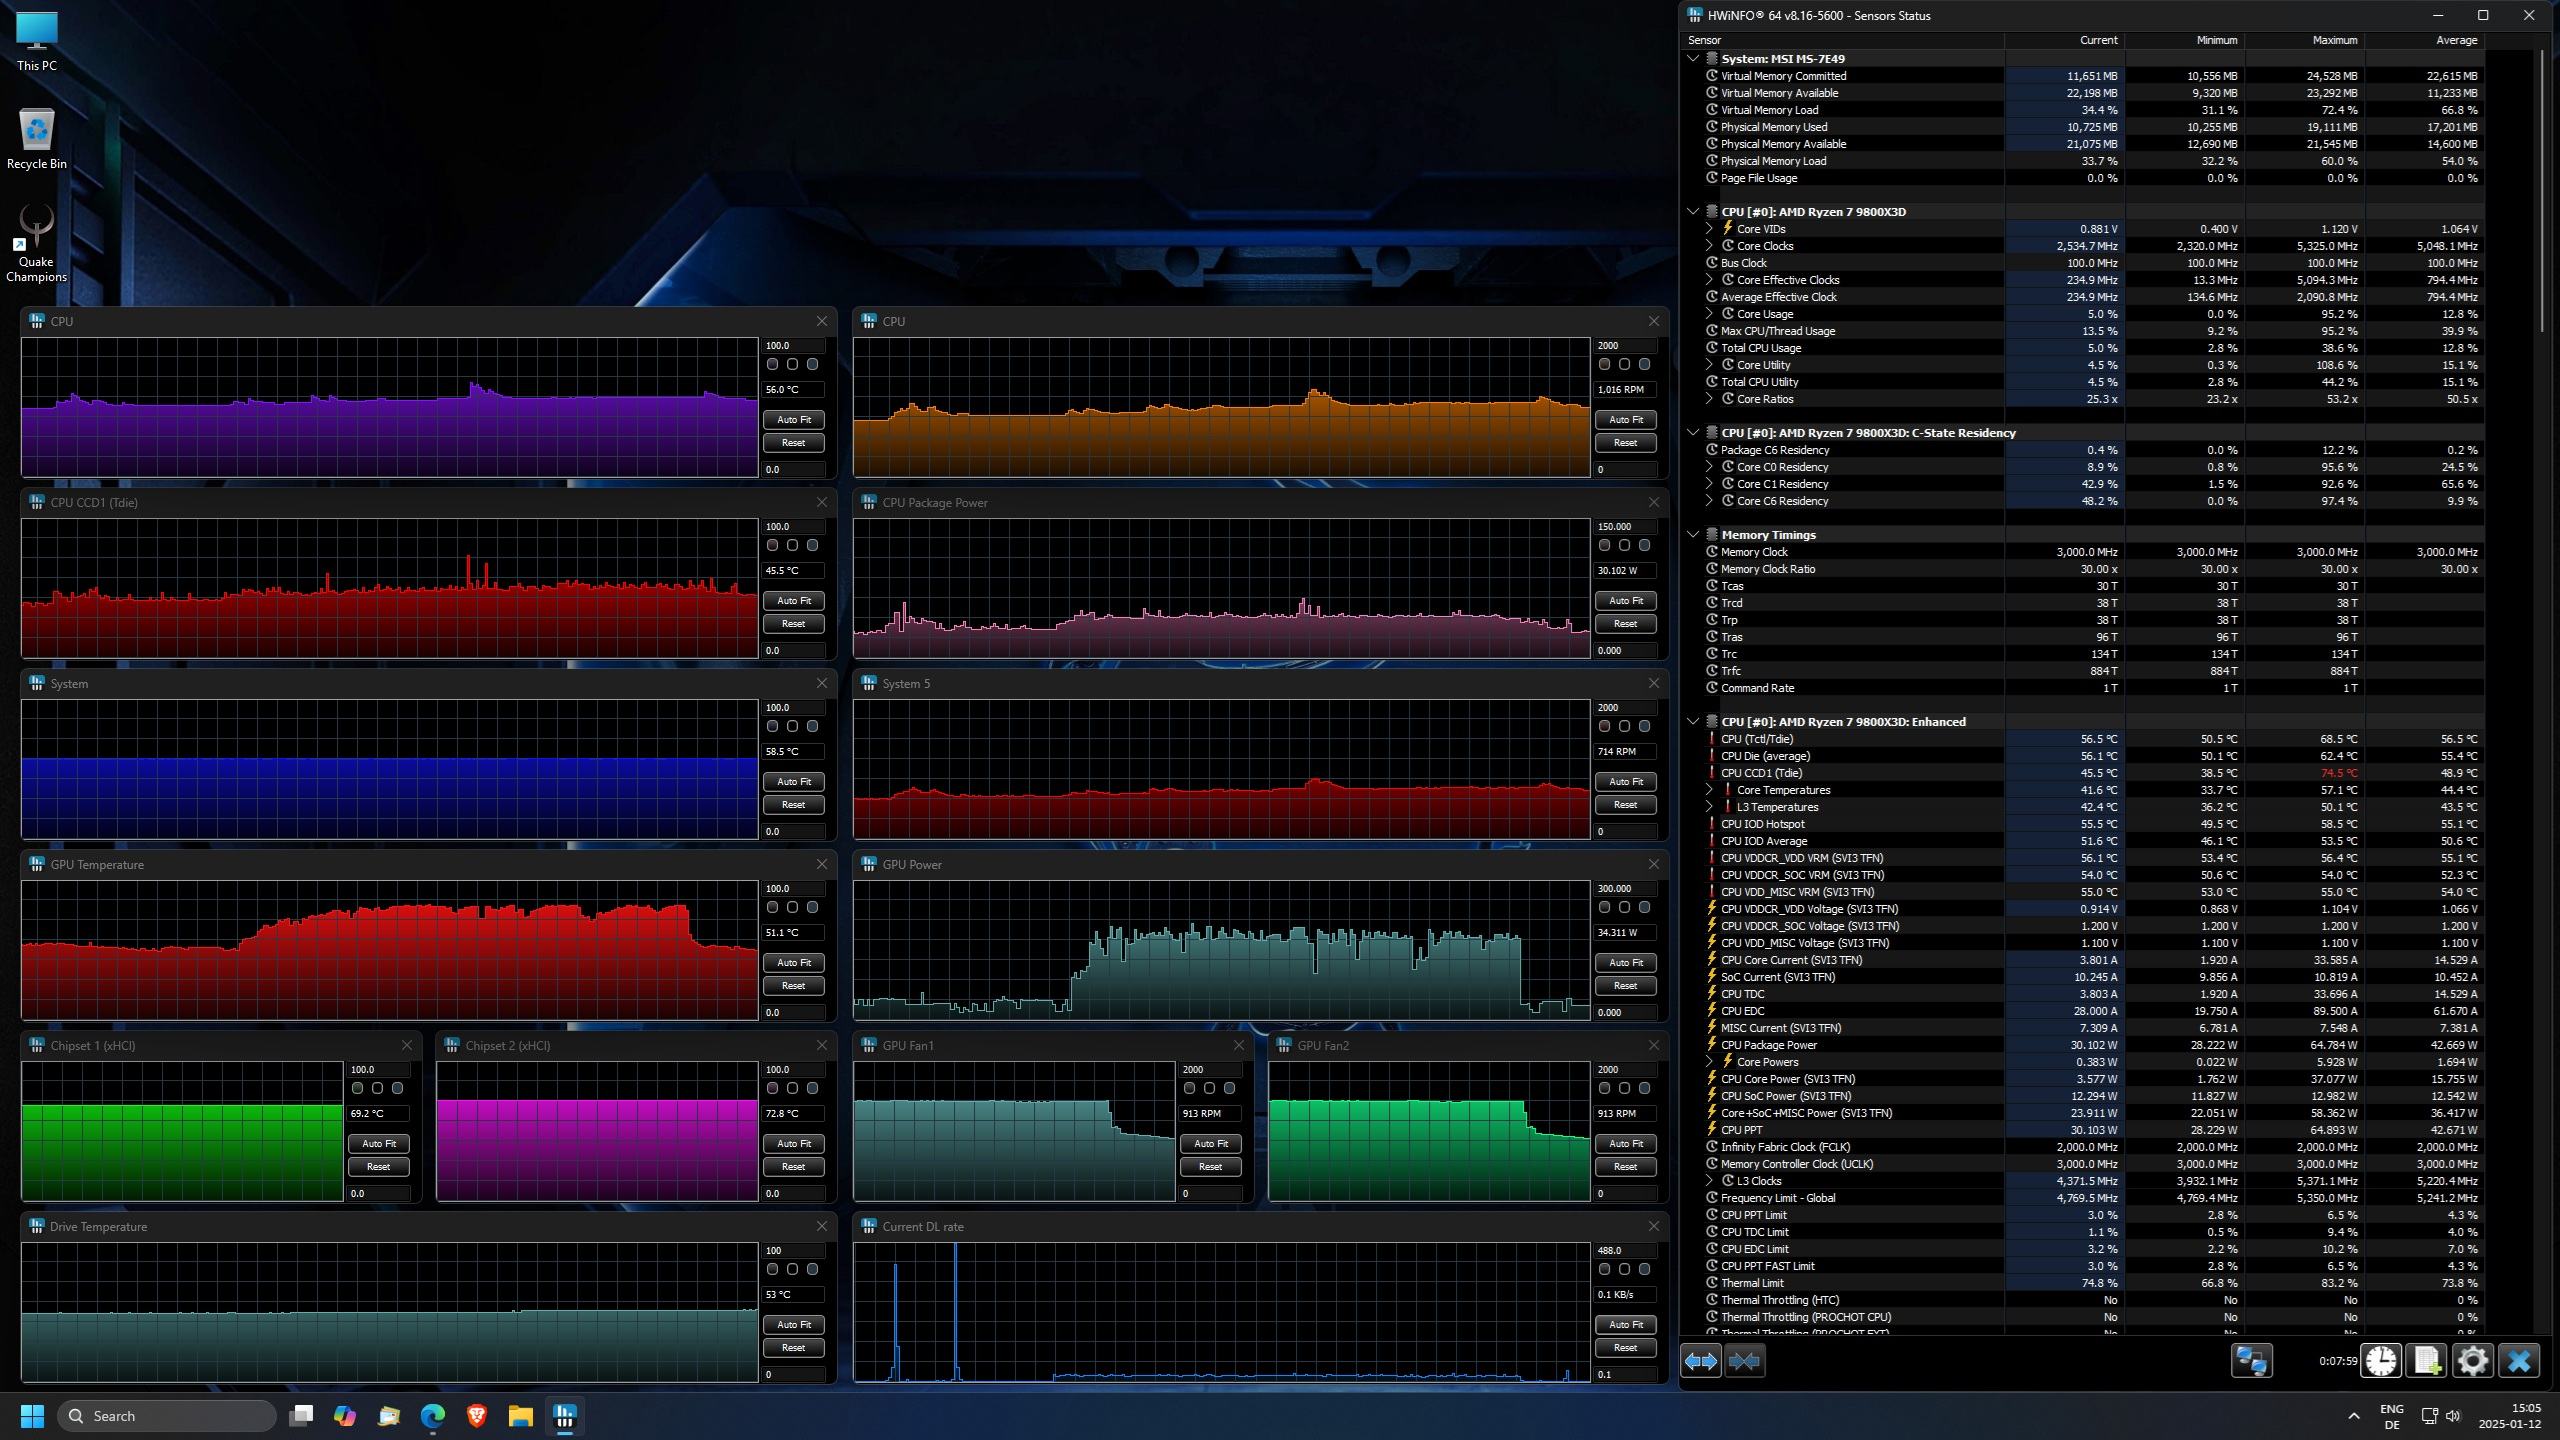Screen dimensions: 2560x1440
Task: Click the blue X close sensors icon
Action: click(2519, 1361)
